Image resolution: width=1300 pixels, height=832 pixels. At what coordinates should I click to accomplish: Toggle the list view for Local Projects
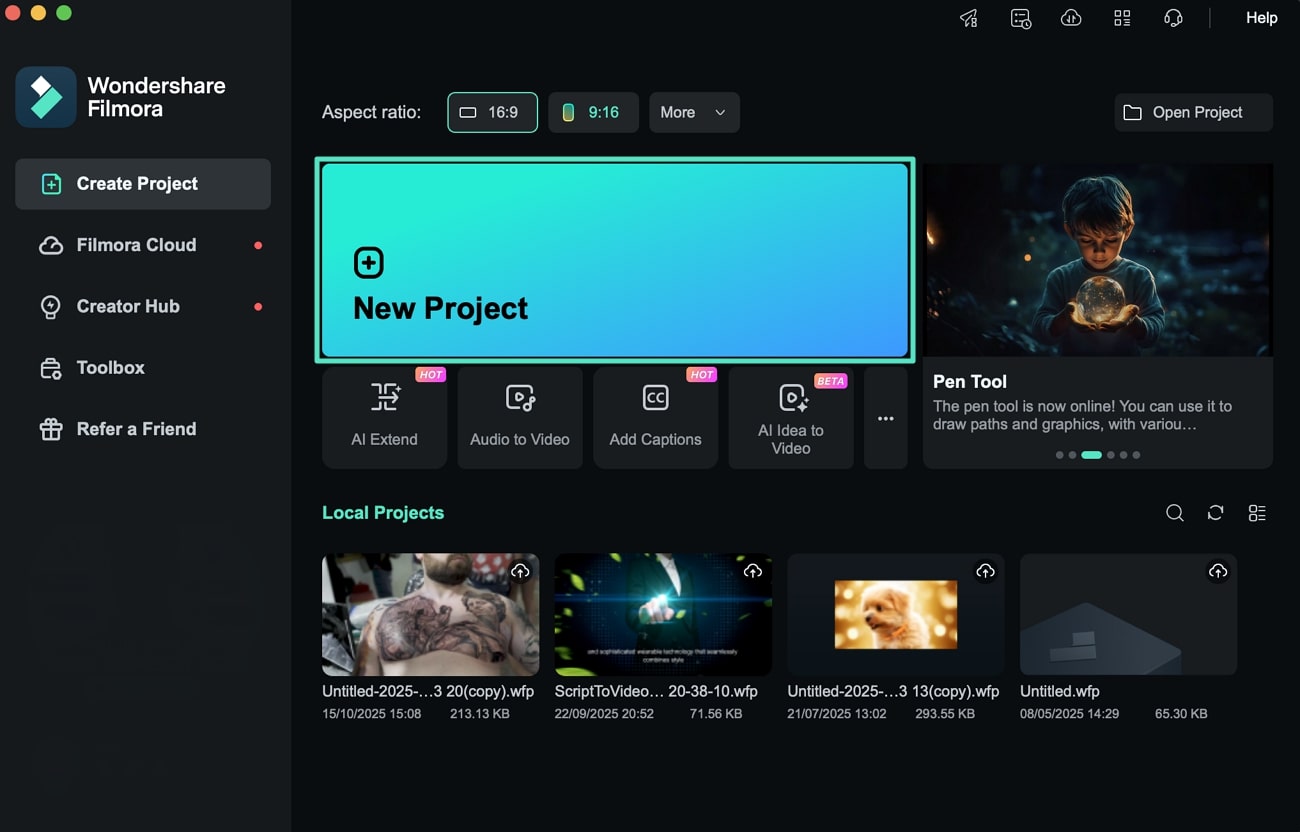[1257, 512]
